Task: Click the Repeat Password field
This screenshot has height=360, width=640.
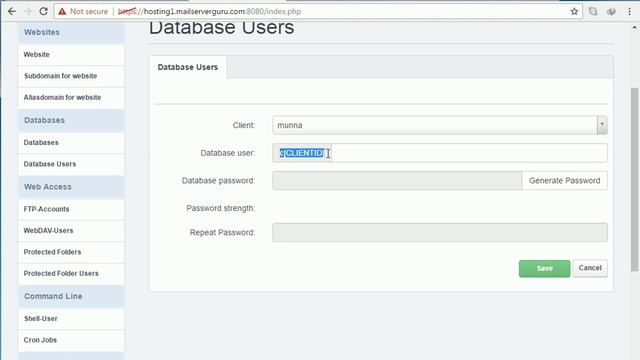Action: [x=440, y=232]
